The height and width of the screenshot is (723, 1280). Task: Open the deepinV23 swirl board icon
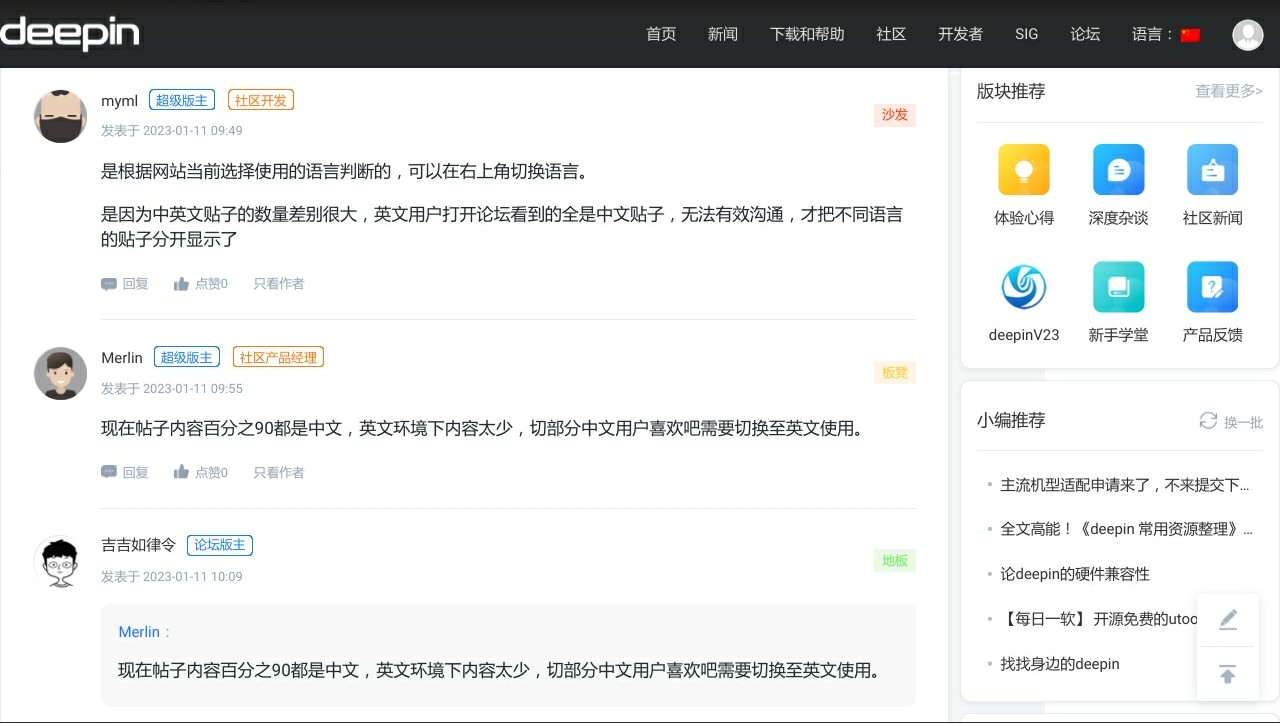click(1024, 288)
